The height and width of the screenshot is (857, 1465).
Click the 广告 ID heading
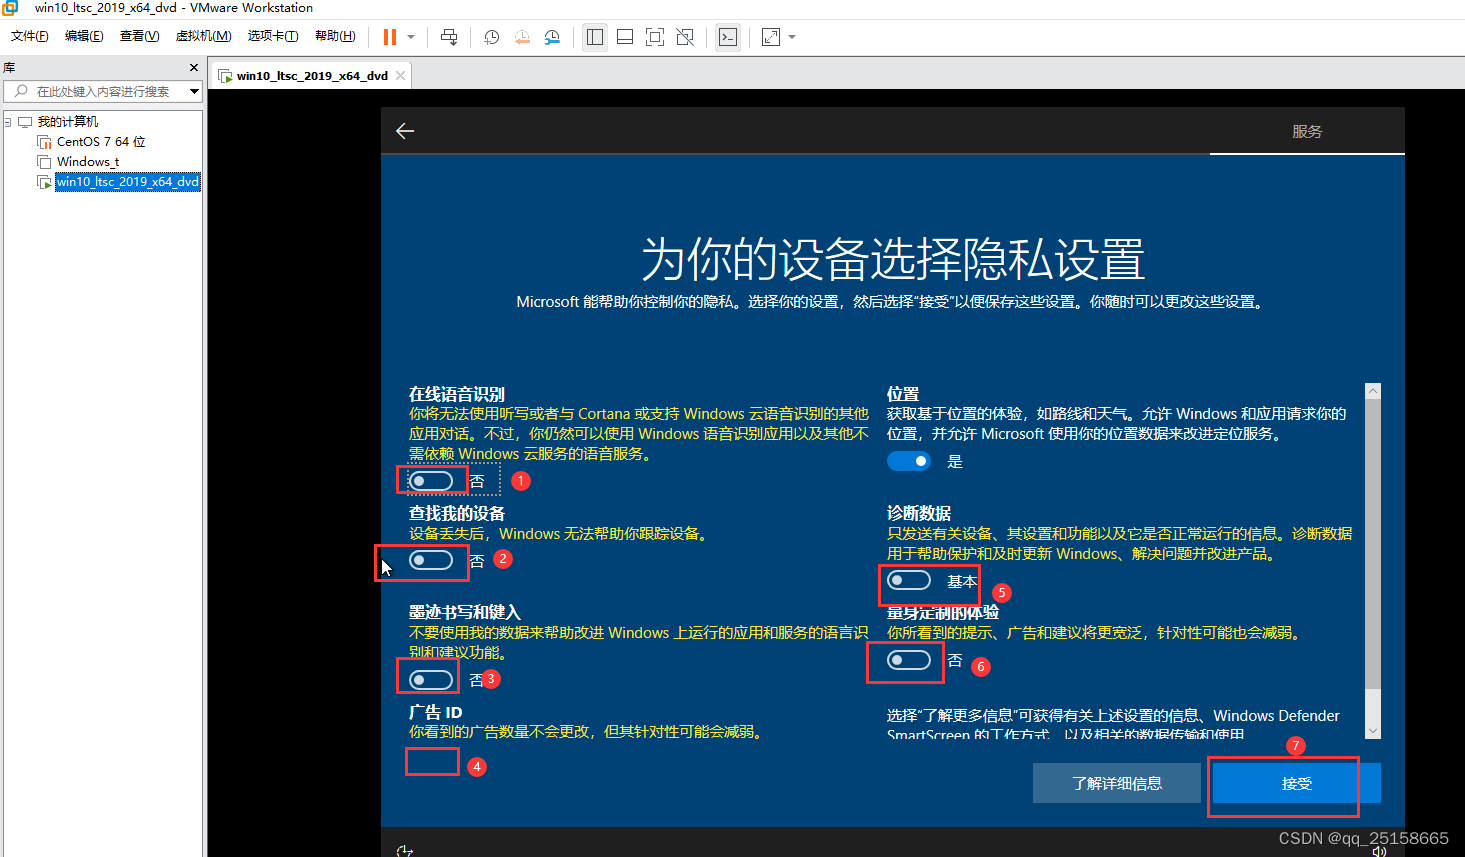[436, 713]
